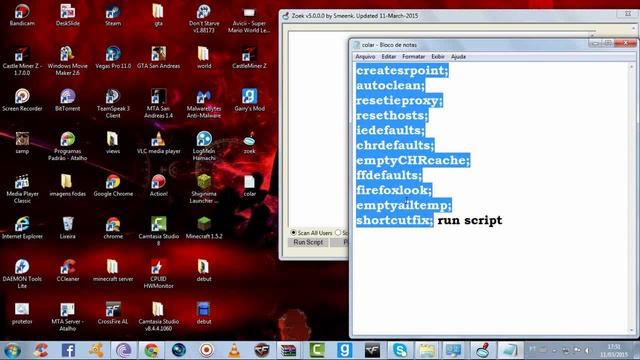The image size is (640, 360).
Task: Click in the Zoek script text area
Action: (x=318, y=129)
